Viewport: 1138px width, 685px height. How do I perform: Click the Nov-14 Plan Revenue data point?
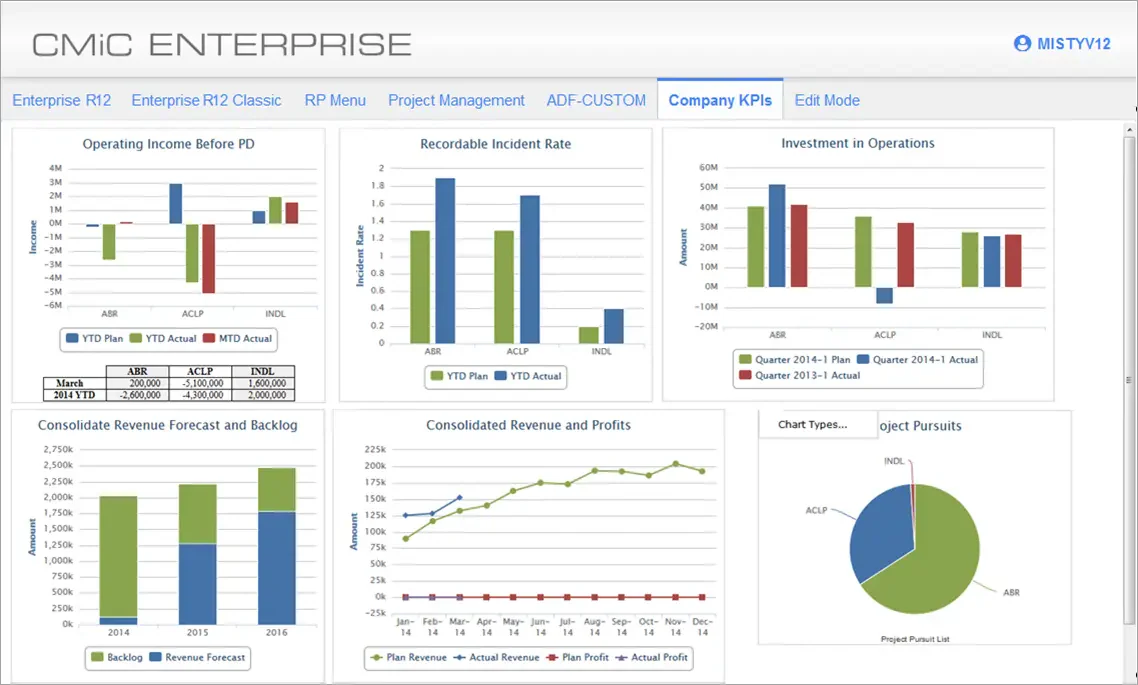pyautogui.click(x=676, y=464)
